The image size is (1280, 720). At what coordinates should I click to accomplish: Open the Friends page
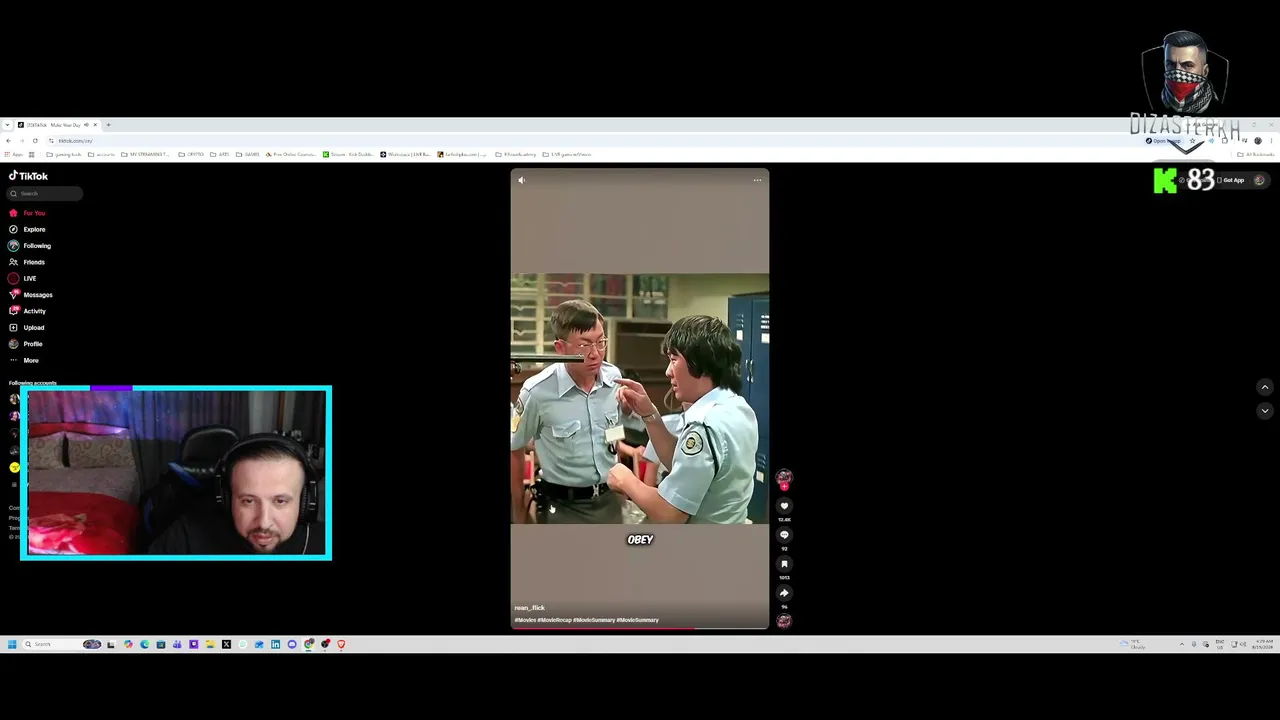tap(28, 262)
